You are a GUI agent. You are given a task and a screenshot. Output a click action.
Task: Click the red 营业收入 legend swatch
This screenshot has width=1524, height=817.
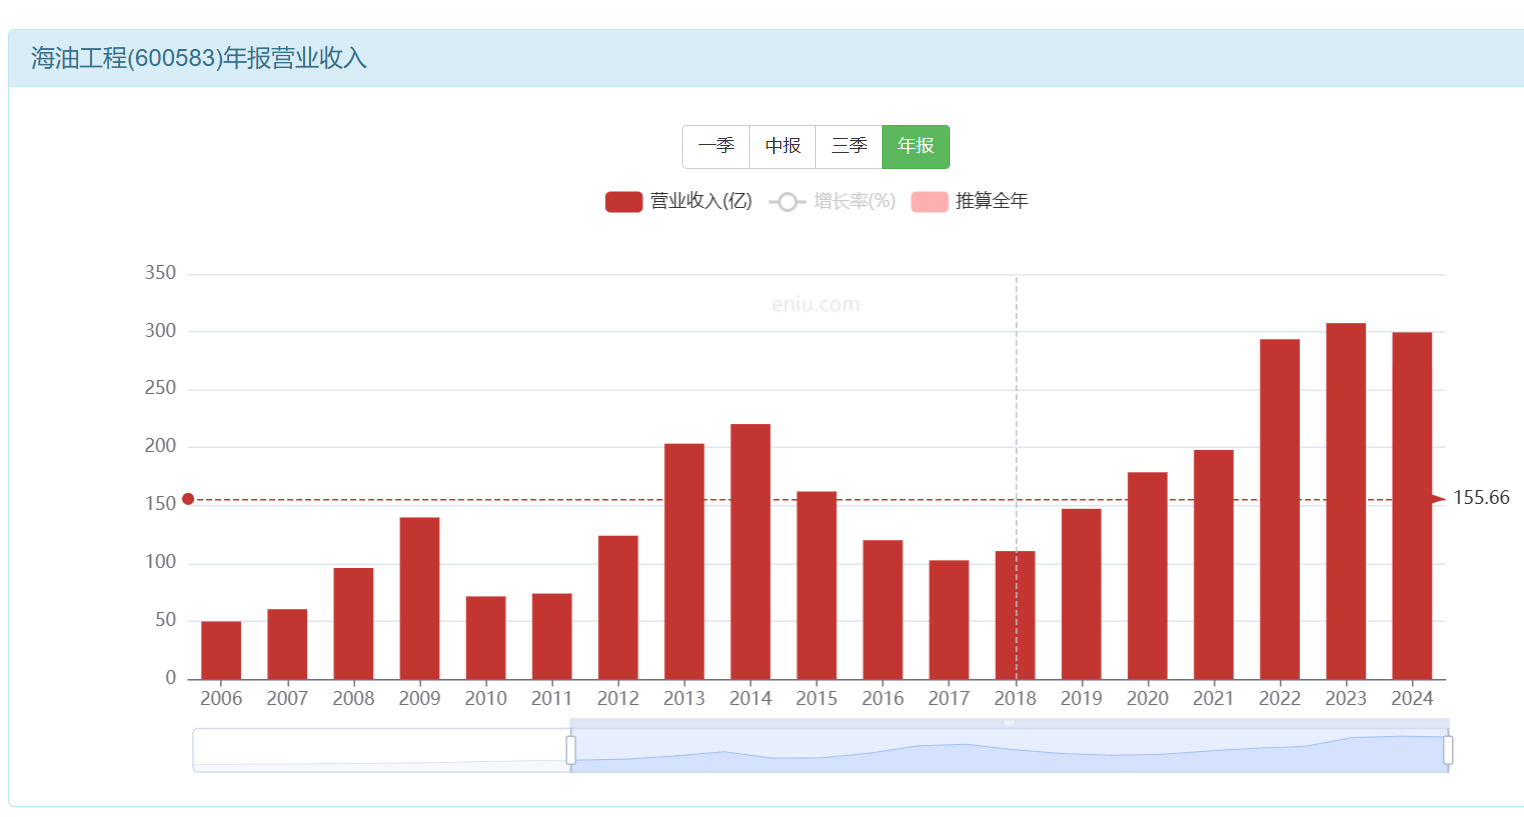[x=624, y=201]
